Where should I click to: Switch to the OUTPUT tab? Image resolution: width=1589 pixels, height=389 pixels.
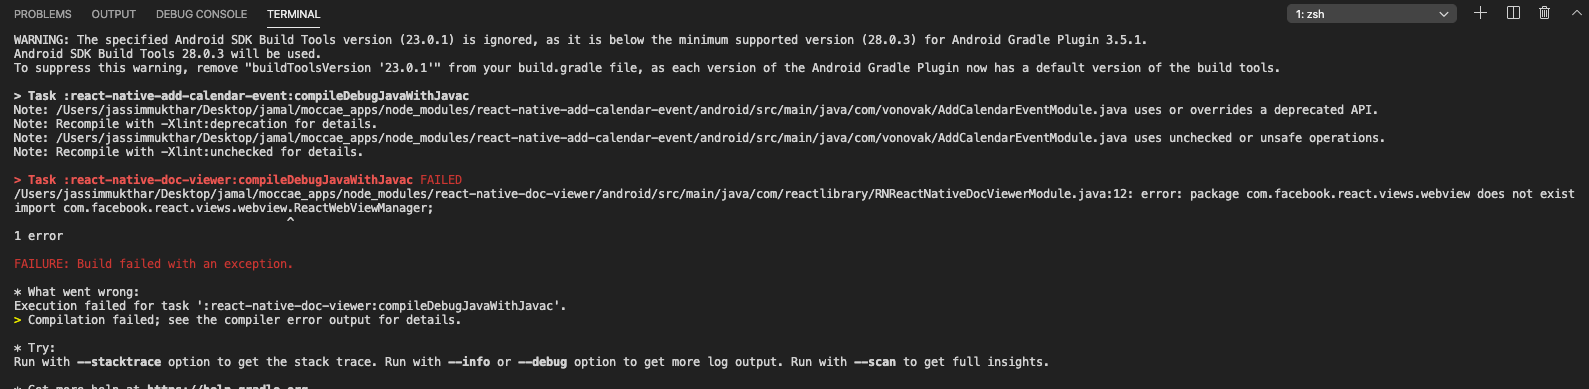click(x=113, y=14)
